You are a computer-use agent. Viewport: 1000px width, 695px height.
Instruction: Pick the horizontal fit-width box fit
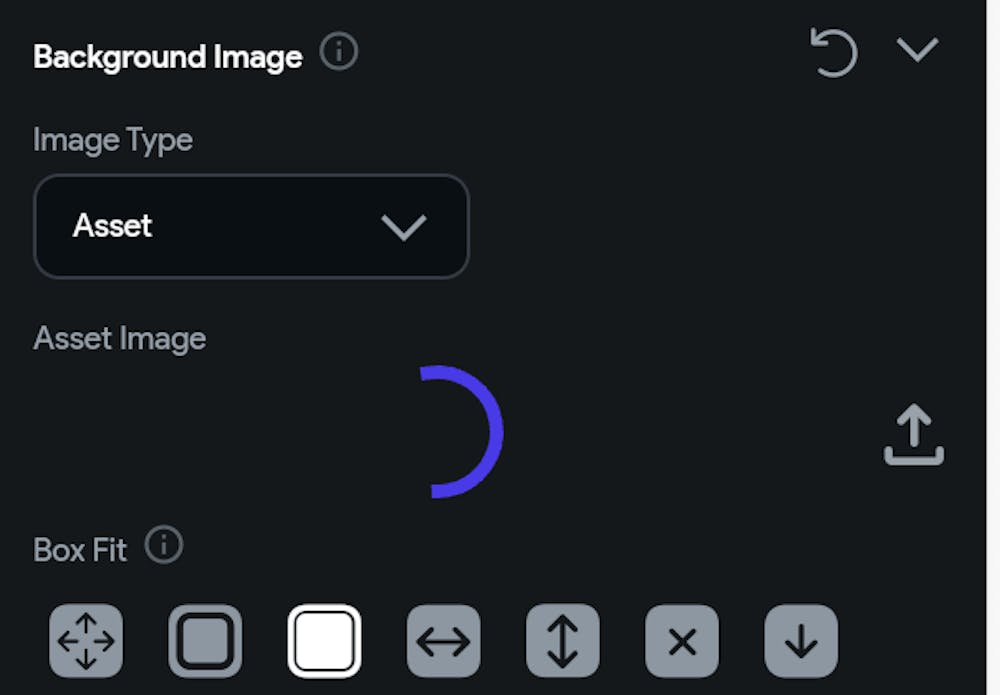[x=443, y=641]
